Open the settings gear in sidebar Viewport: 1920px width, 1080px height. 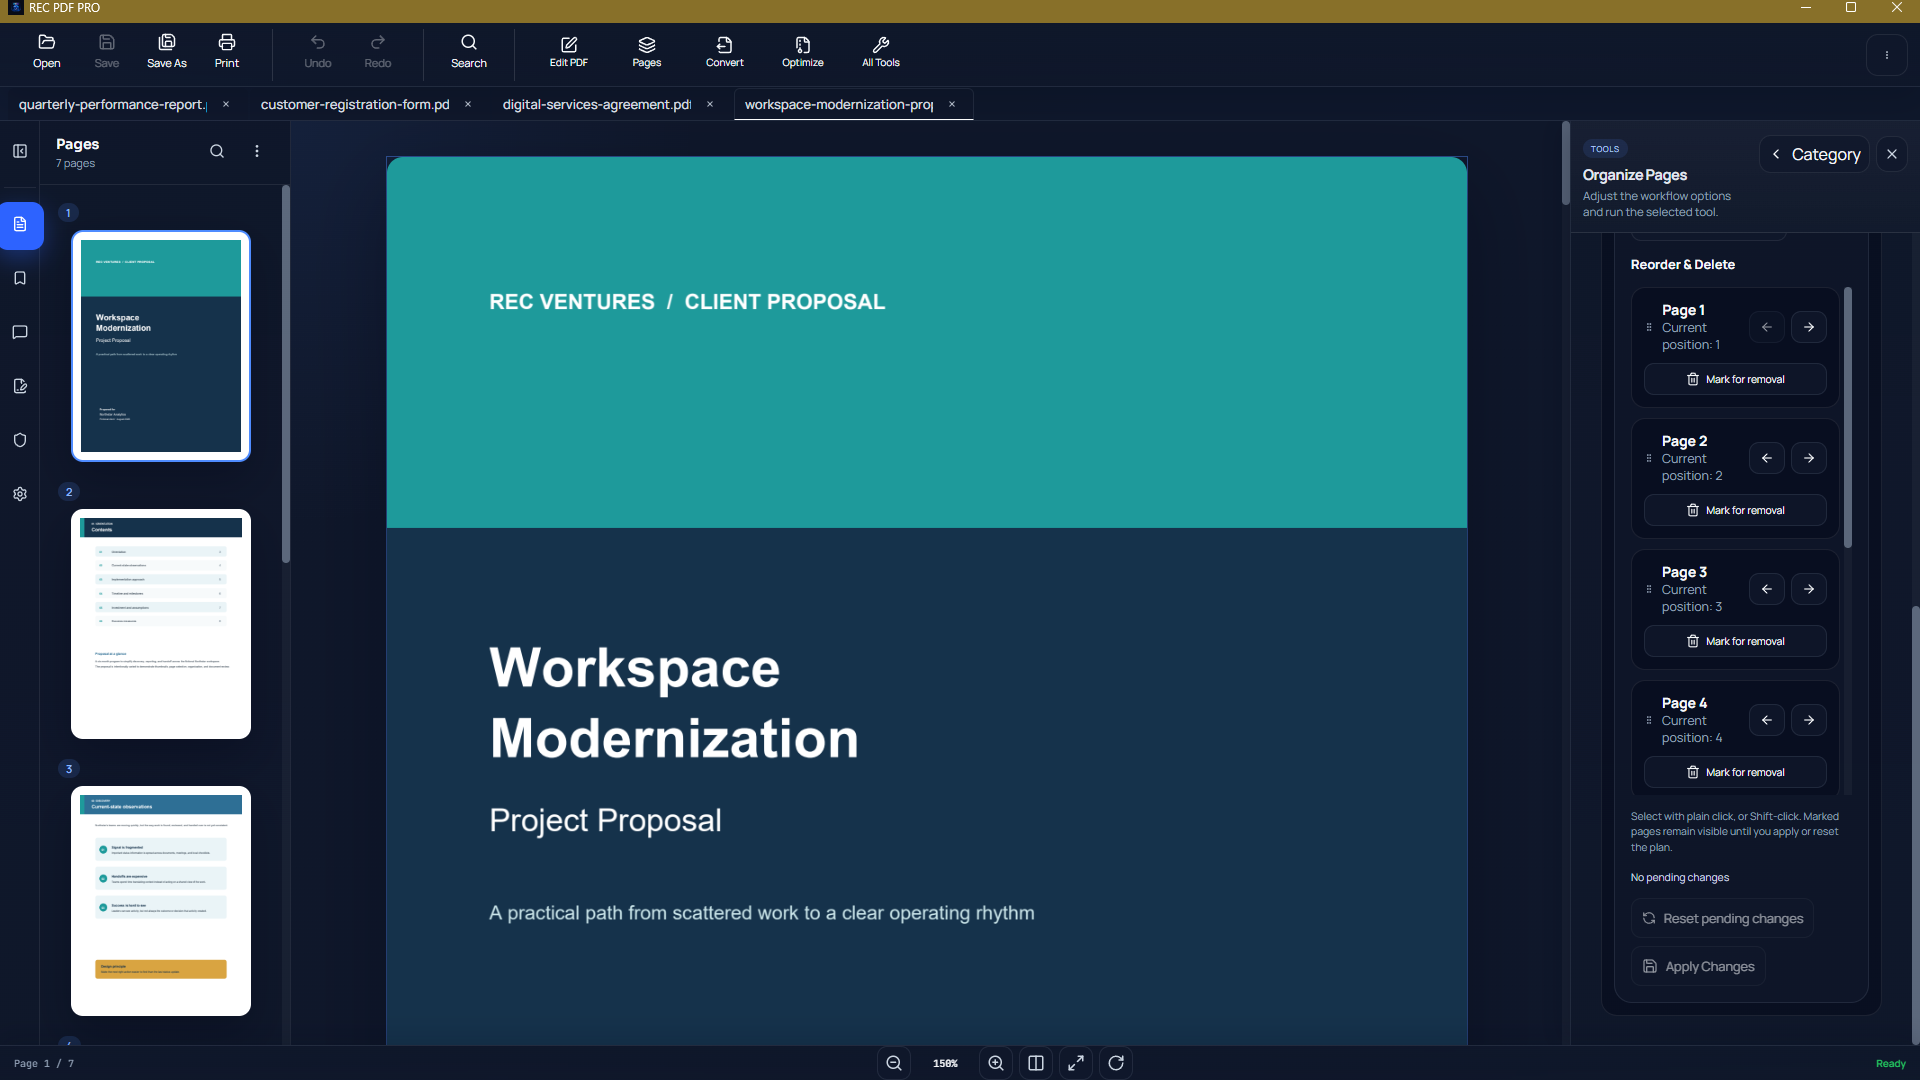pos(20,494)
